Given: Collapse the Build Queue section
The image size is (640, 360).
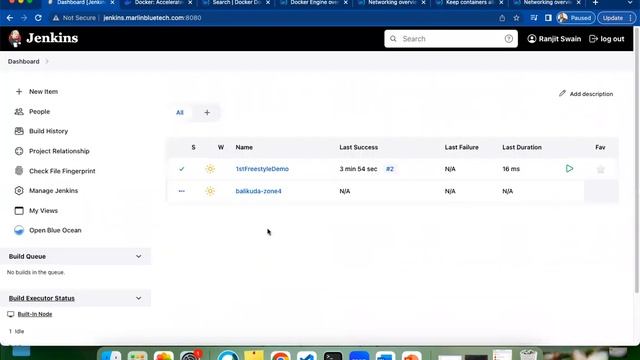Looking at the screenshot, I should pos(138,256).
